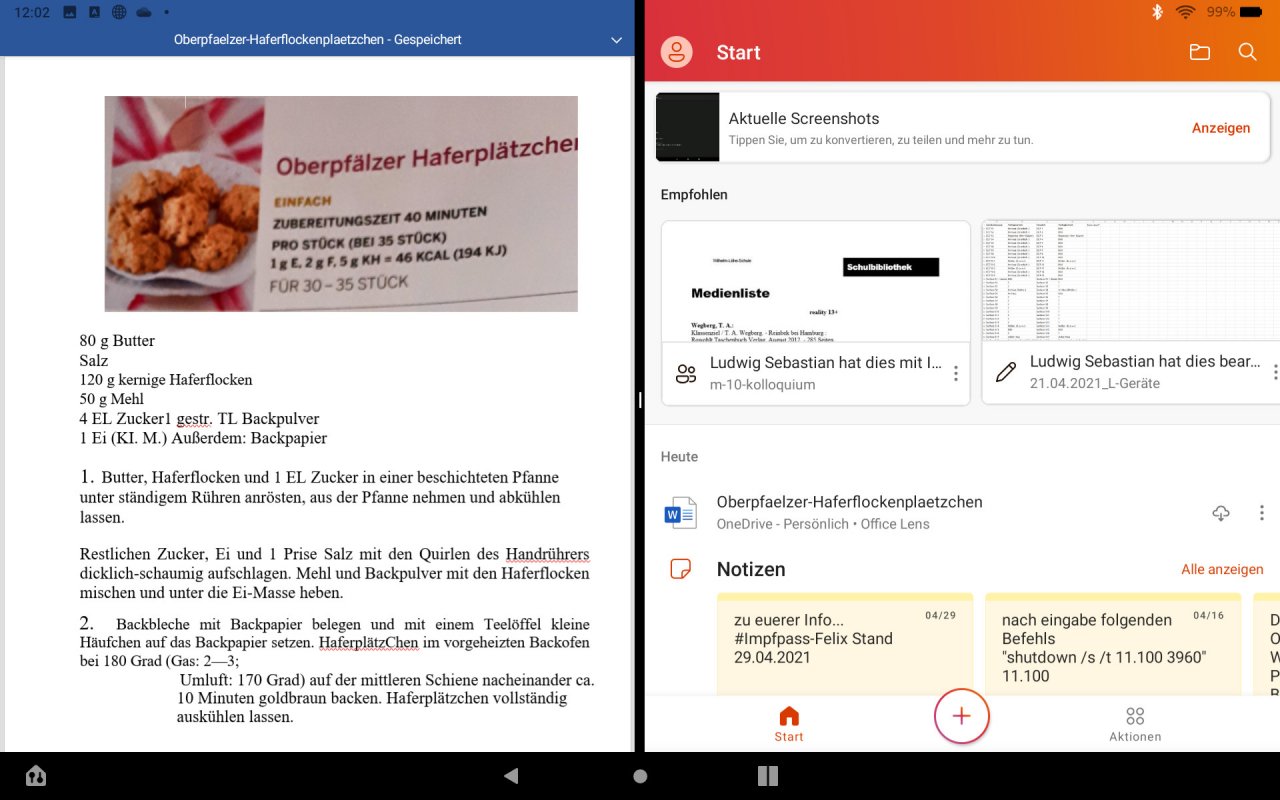Click the cloud notification icon in status bar
The height and width of the screenshot is (800, 1280).
pyautogui.click(x=144, y=12)
